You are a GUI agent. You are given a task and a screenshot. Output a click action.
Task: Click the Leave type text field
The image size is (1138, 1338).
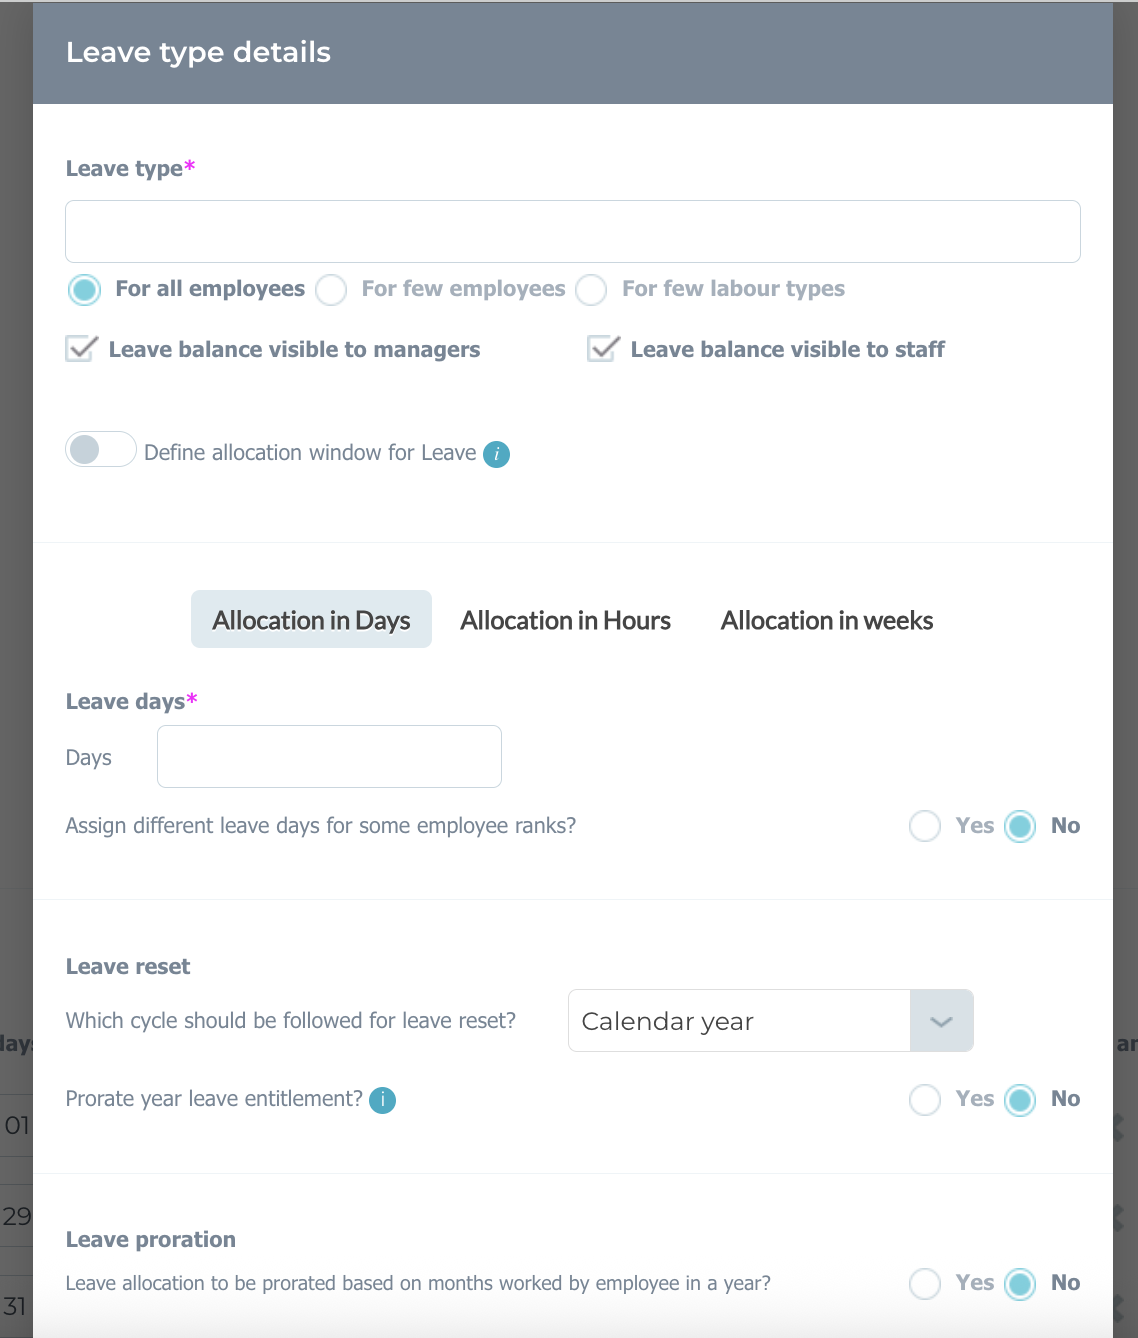point(573,231)
